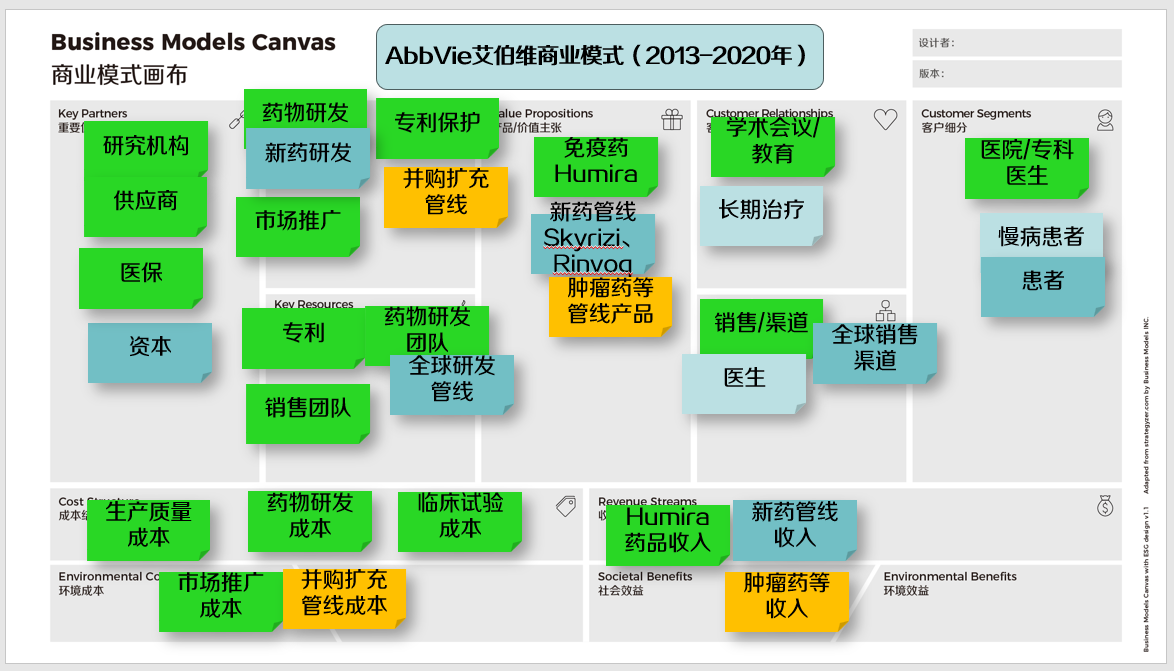Click the Key Partners section label
The image size is (1174, 671).
coord(93,113)
